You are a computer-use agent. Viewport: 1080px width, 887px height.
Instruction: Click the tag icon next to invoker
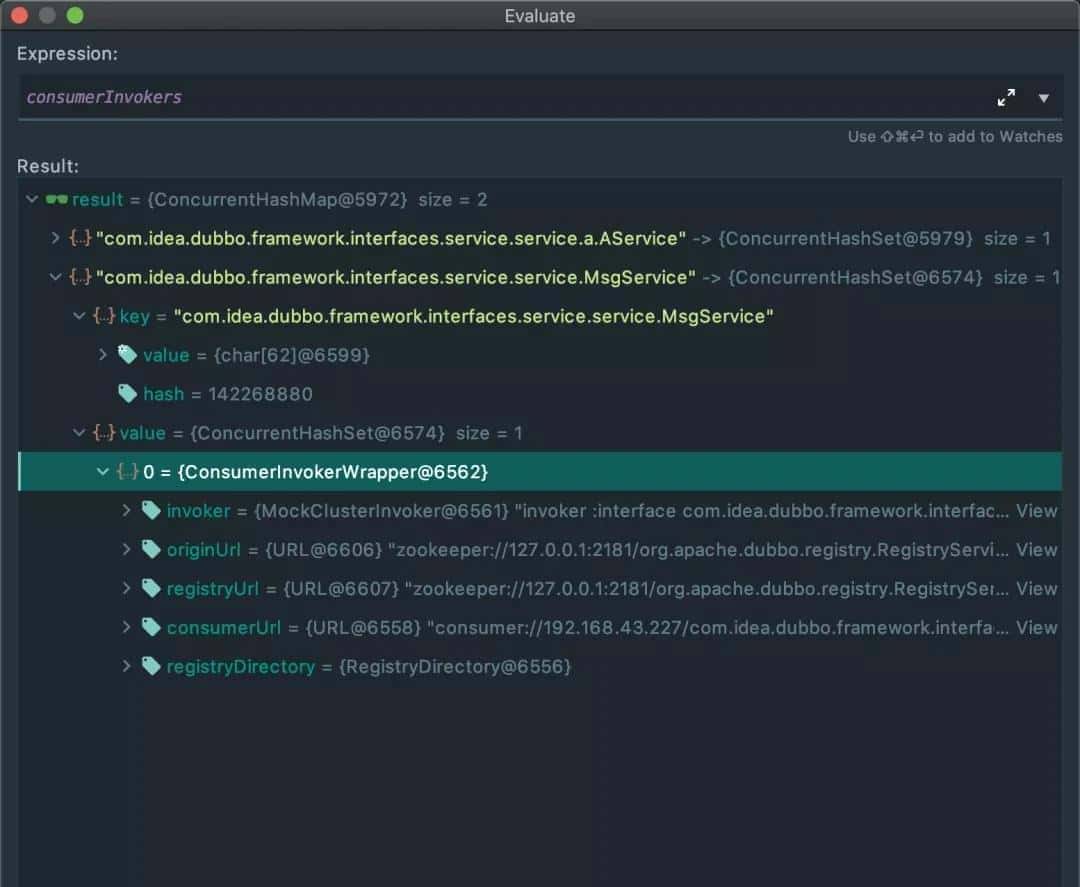(x=151, y=511)
